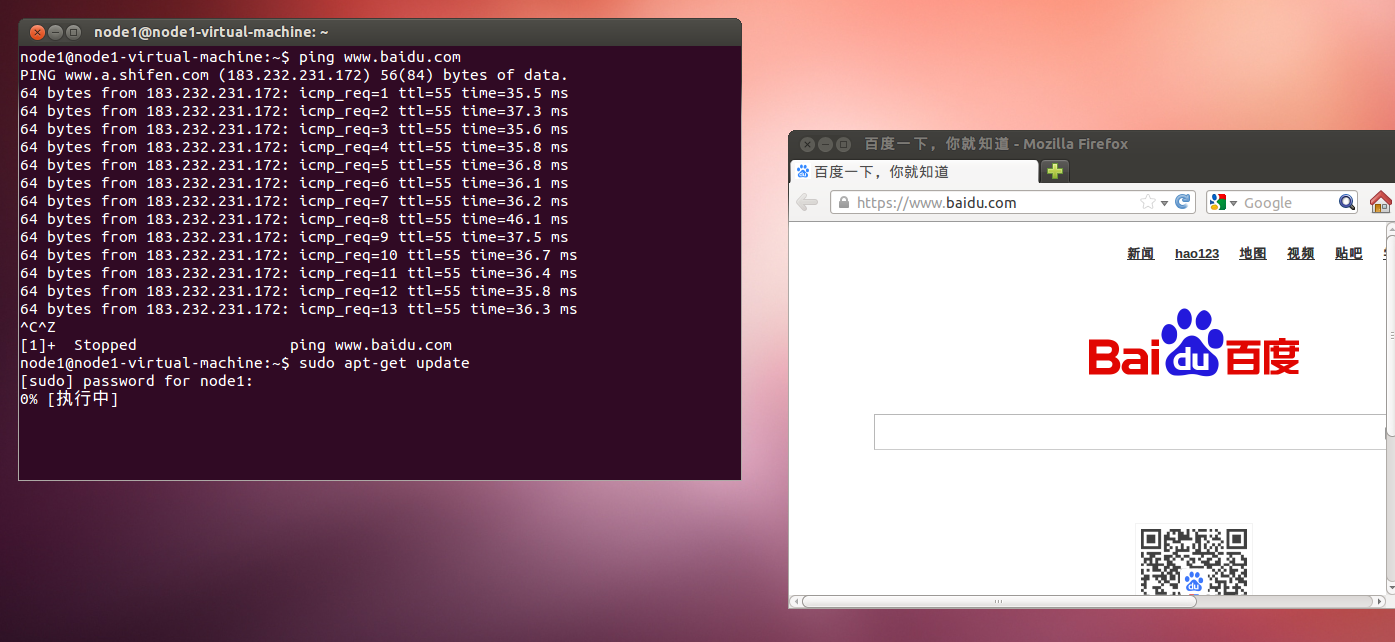Open the address bar history dropdown arrow

click(x=1164, y=203)
